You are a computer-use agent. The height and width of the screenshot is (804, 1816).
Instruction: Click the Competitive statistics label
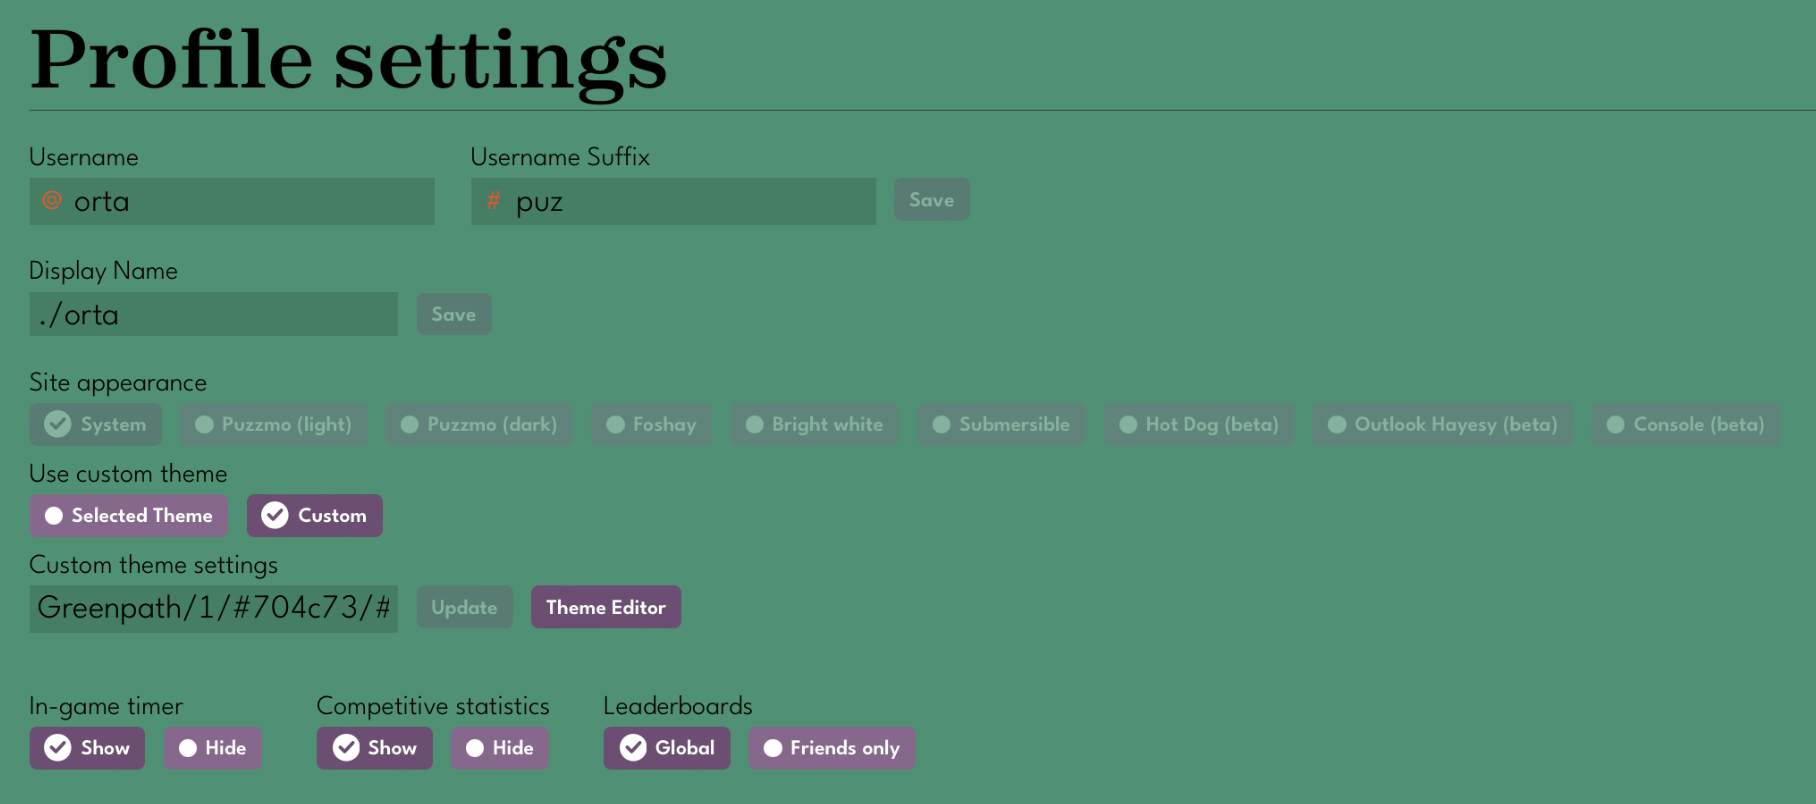coord(433,706)
